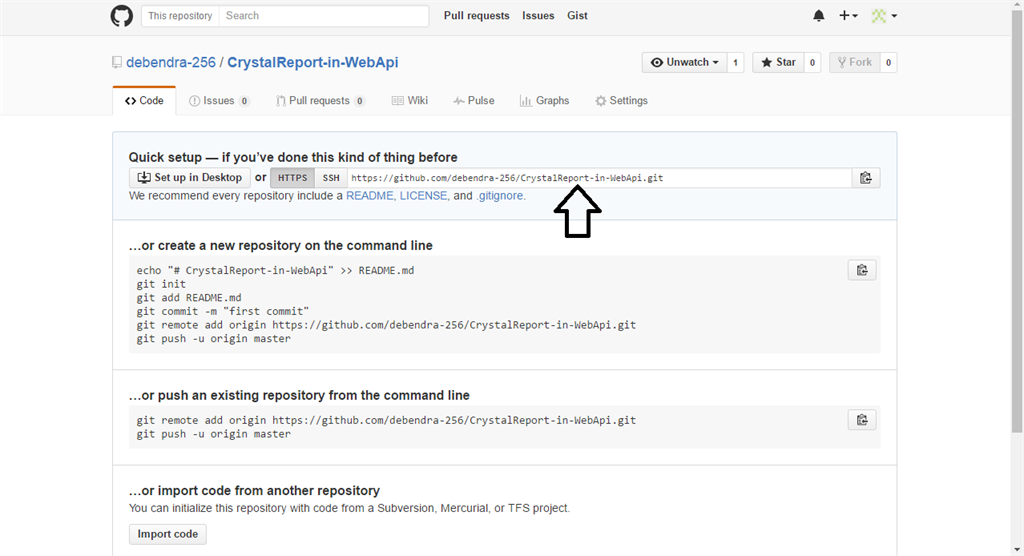Copy the new repository command block
Image resolution: width=1024 pixels, height=556 pixels.
862,270
